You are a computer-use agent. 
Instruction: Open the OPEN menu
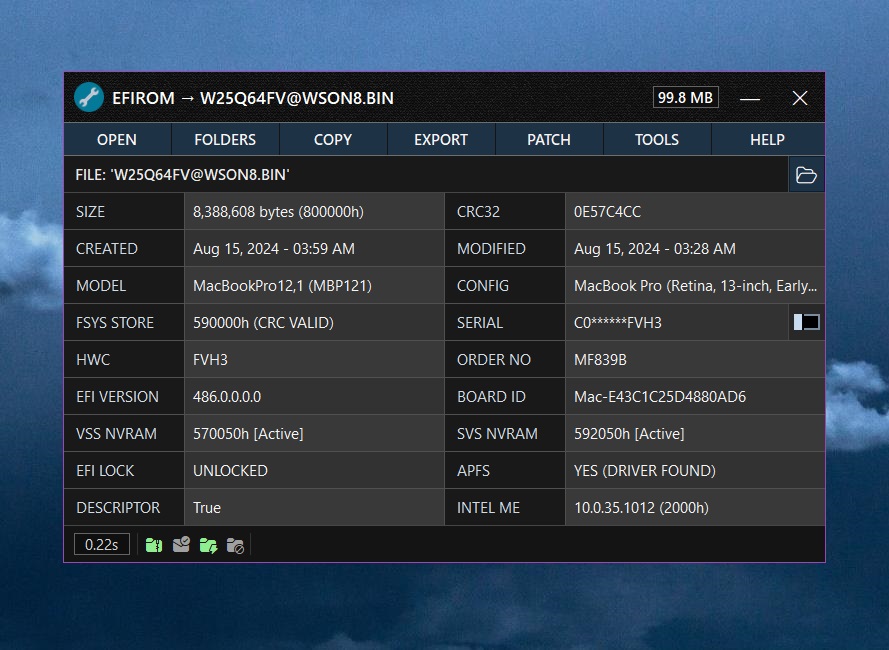click(x=117, y=140)
